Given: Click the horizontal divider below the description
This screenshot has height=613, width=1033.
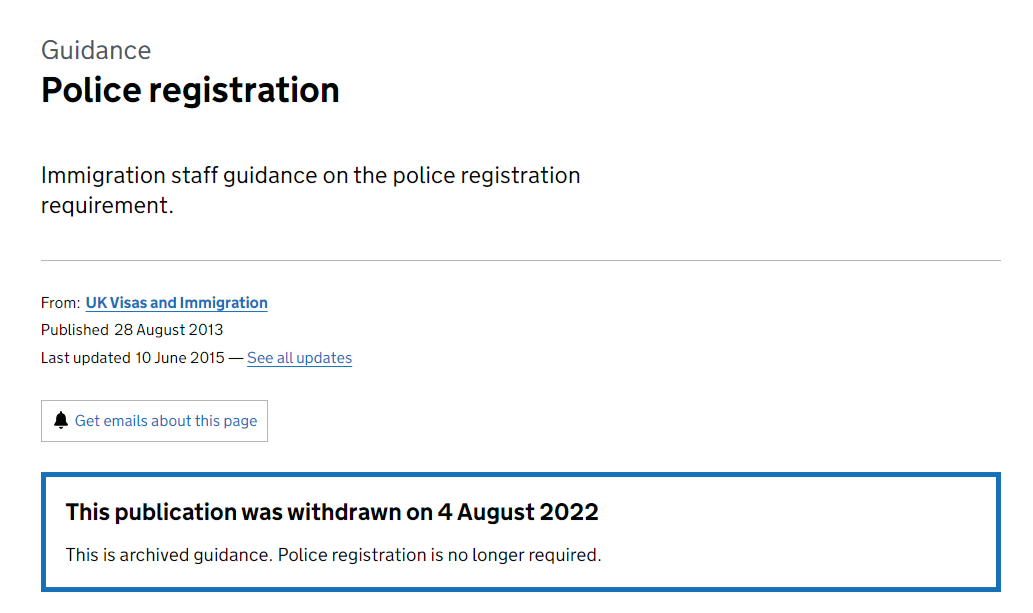Looking at the screenshot, I should click(520, 260).
